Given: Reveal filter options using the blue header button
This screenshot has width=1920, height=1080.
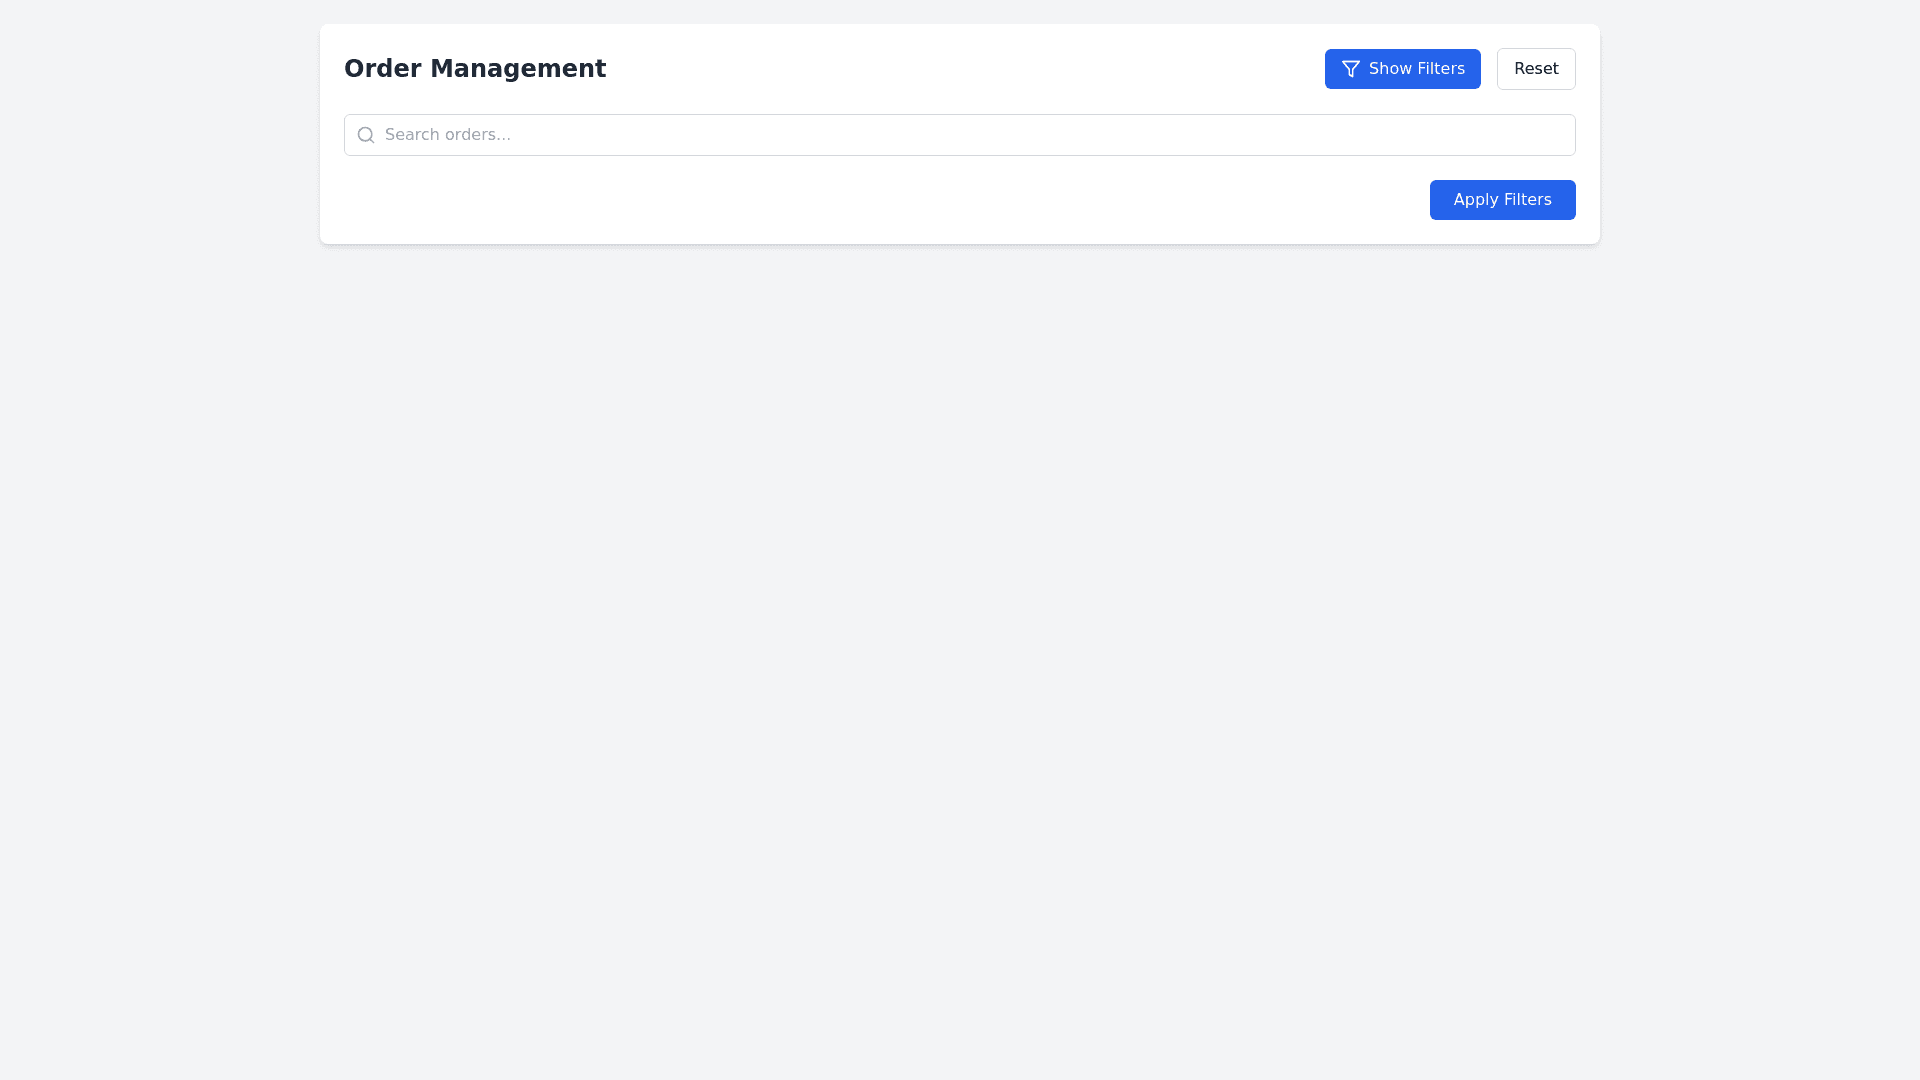Looking at the screenshot, I should click(1402, 69).
